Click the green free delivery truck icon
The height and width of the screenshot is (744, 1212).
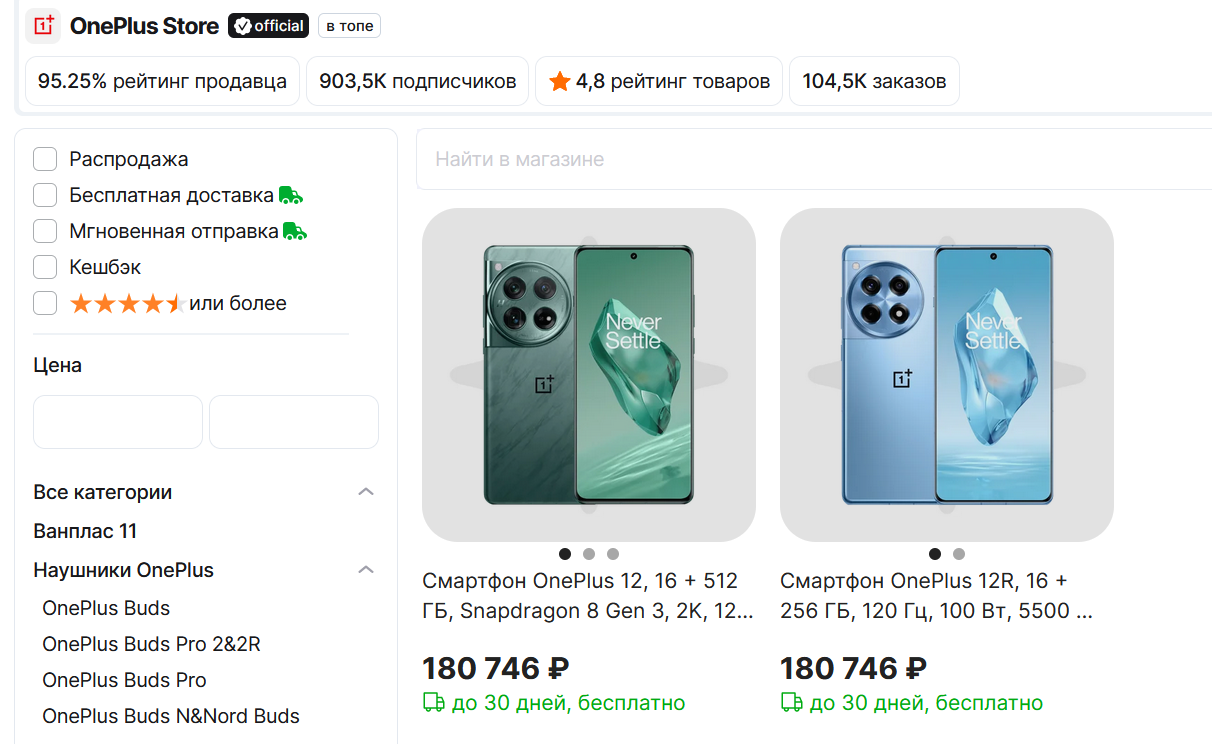[x=291, y=195]
